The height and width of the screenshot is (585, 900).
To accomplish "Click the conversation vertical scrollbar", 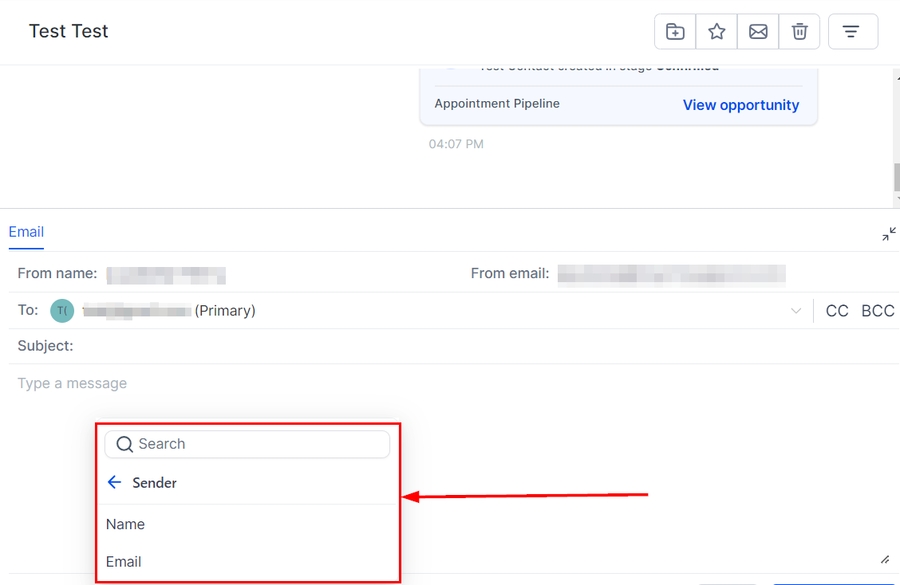I will pyautogui.click(x=896, y=177).
